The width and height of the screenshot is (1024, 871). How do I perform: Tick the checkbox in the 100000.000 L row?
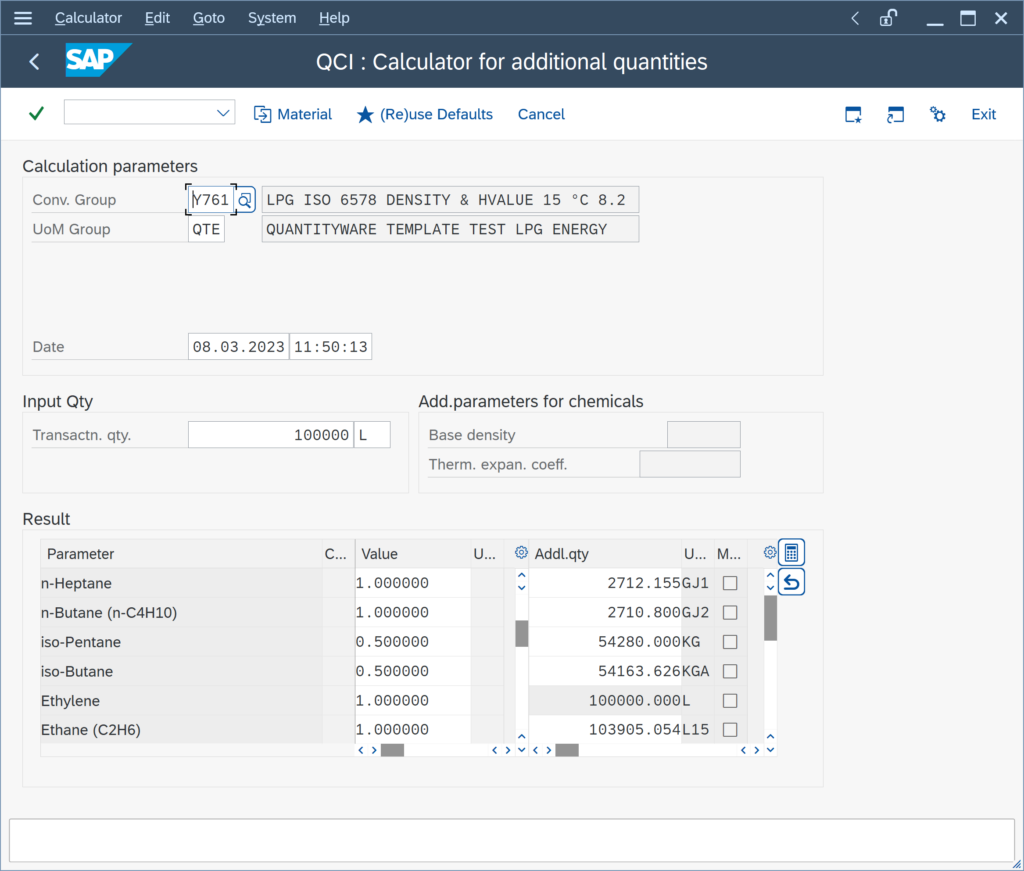tap(730, 701)
